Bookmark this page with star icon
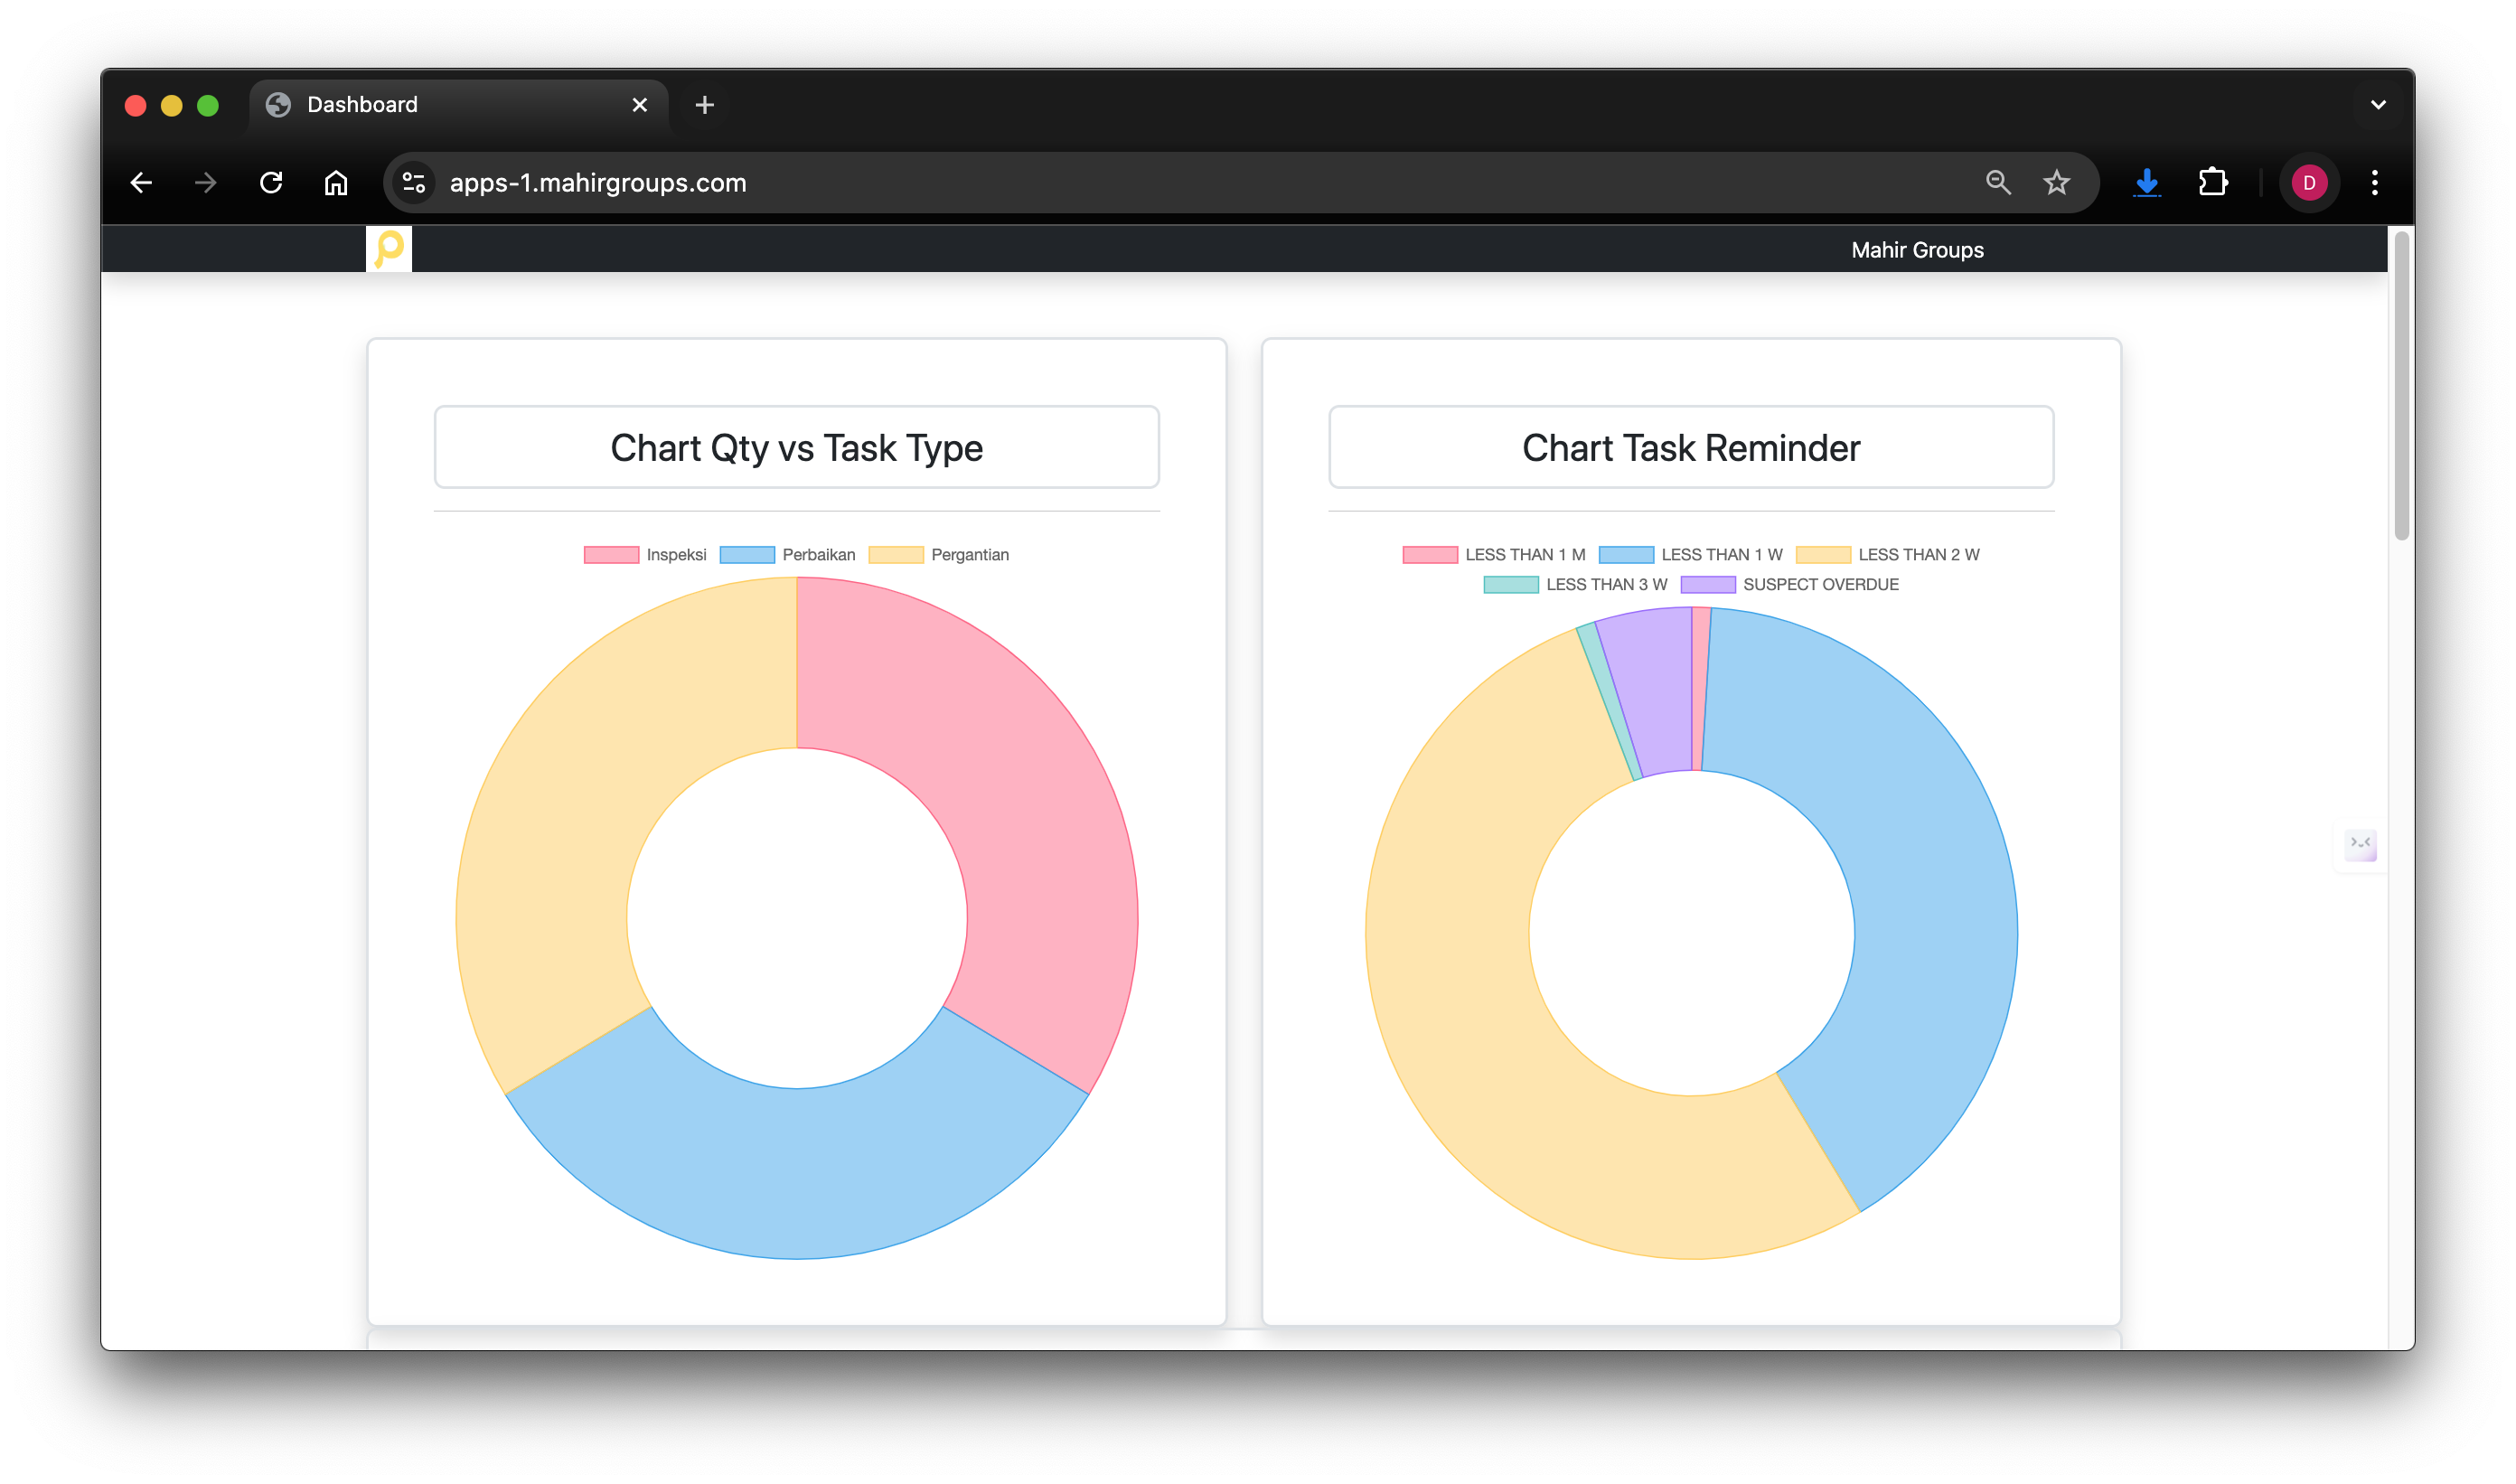Image resolution: width=2516 pixels, height=1484 pixels. [2056, 183]
